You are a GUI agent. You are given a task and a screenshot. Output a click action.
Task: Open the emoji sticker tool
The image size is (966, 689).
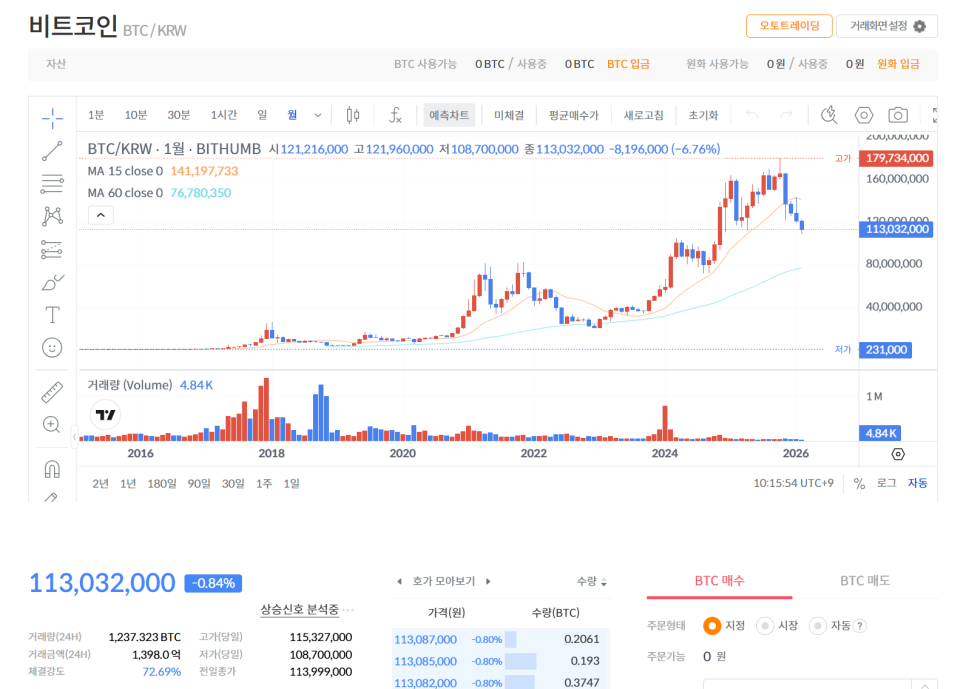pyautogui.click(x=52, y=348)
